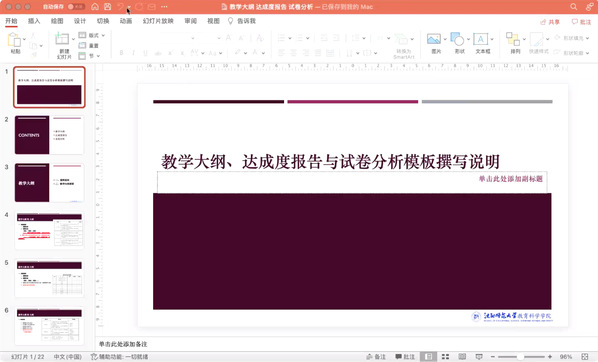This screenshot has width=598, height=362.
Task: Expand the 节 section dropdown
Action: pyautogui.click(x=98, y=56)
